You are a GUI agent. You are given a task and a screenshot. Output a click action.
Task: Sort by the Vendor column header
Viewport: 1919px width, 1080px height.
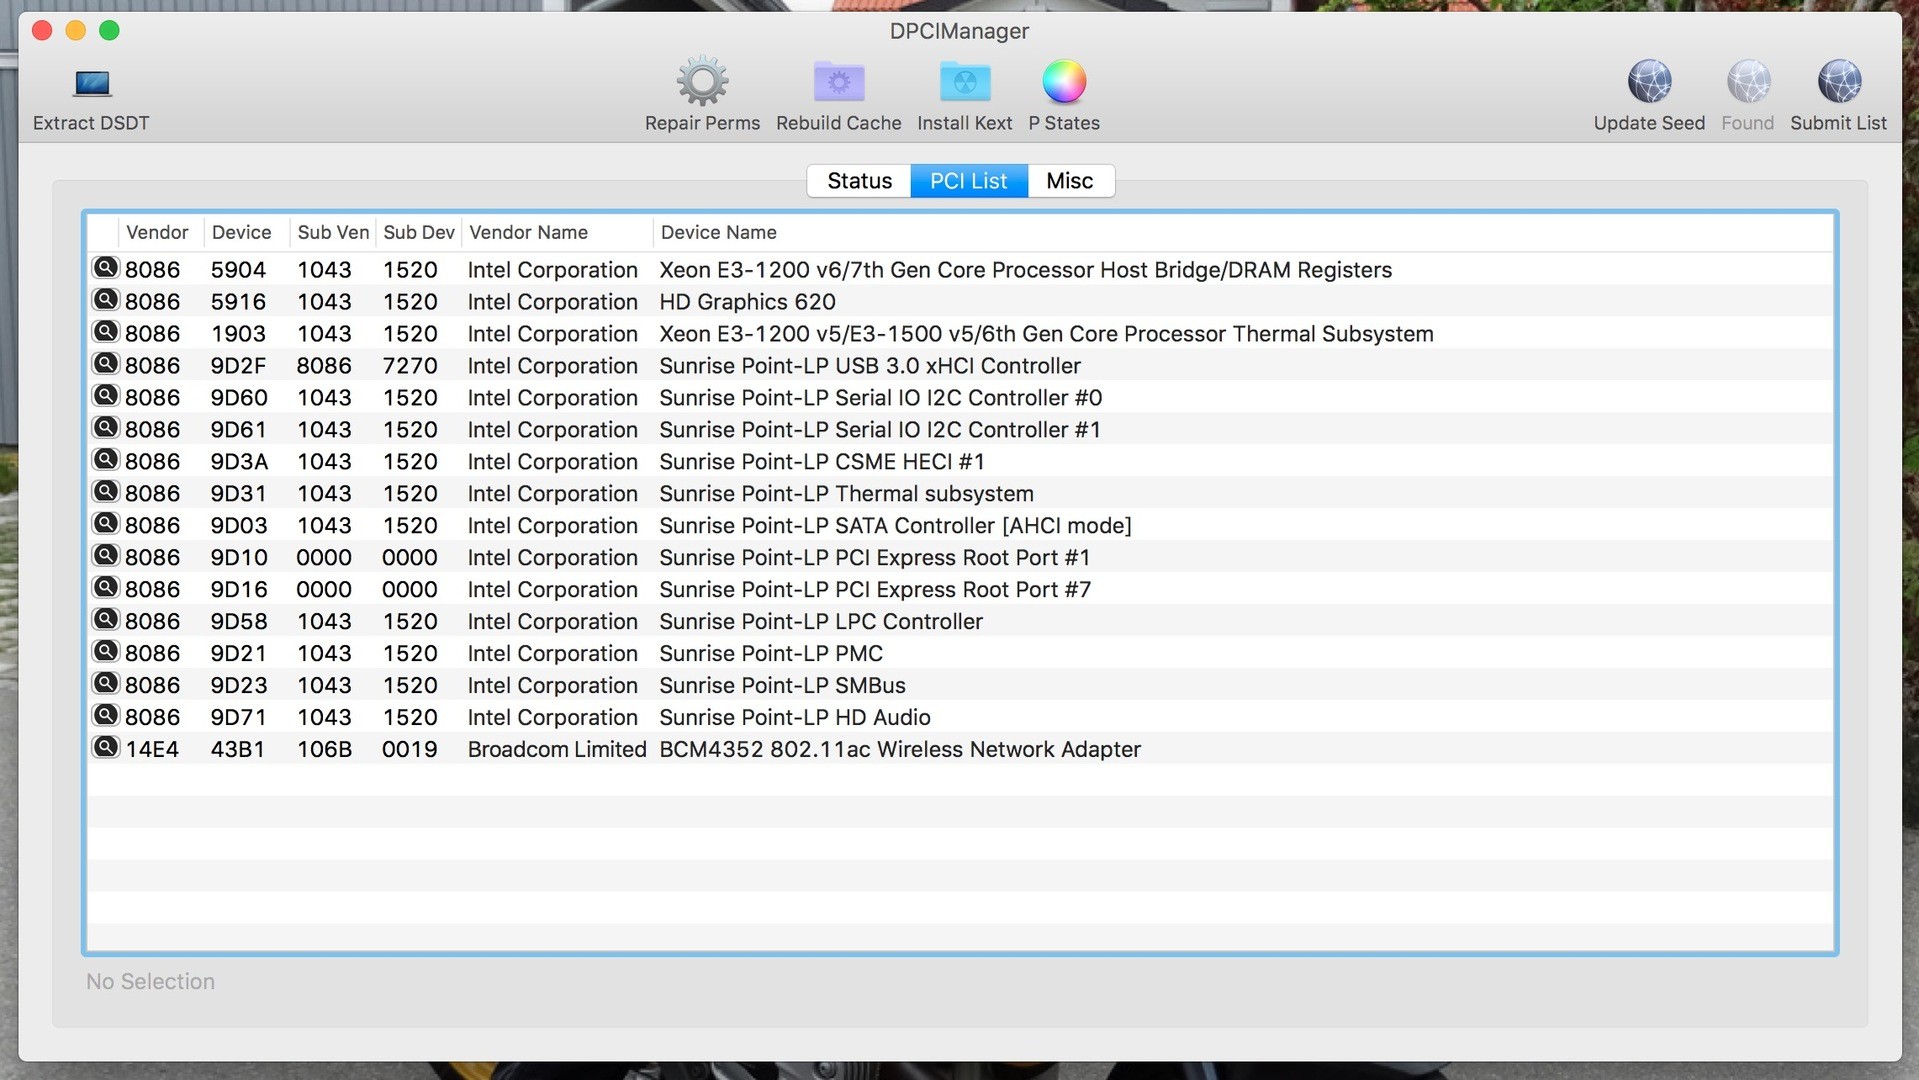157,232
